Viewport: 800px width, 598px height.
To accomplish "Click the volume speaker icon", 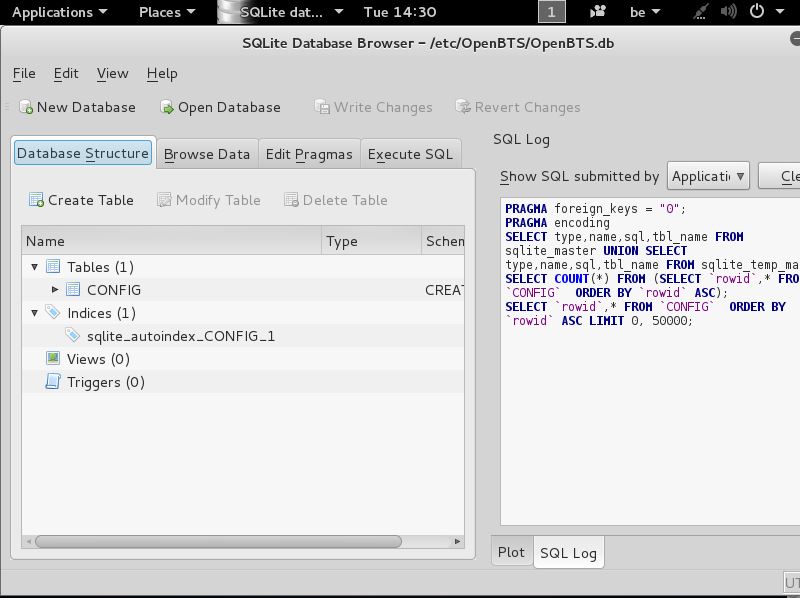I will pyautogui.click(x=729, y=11).
